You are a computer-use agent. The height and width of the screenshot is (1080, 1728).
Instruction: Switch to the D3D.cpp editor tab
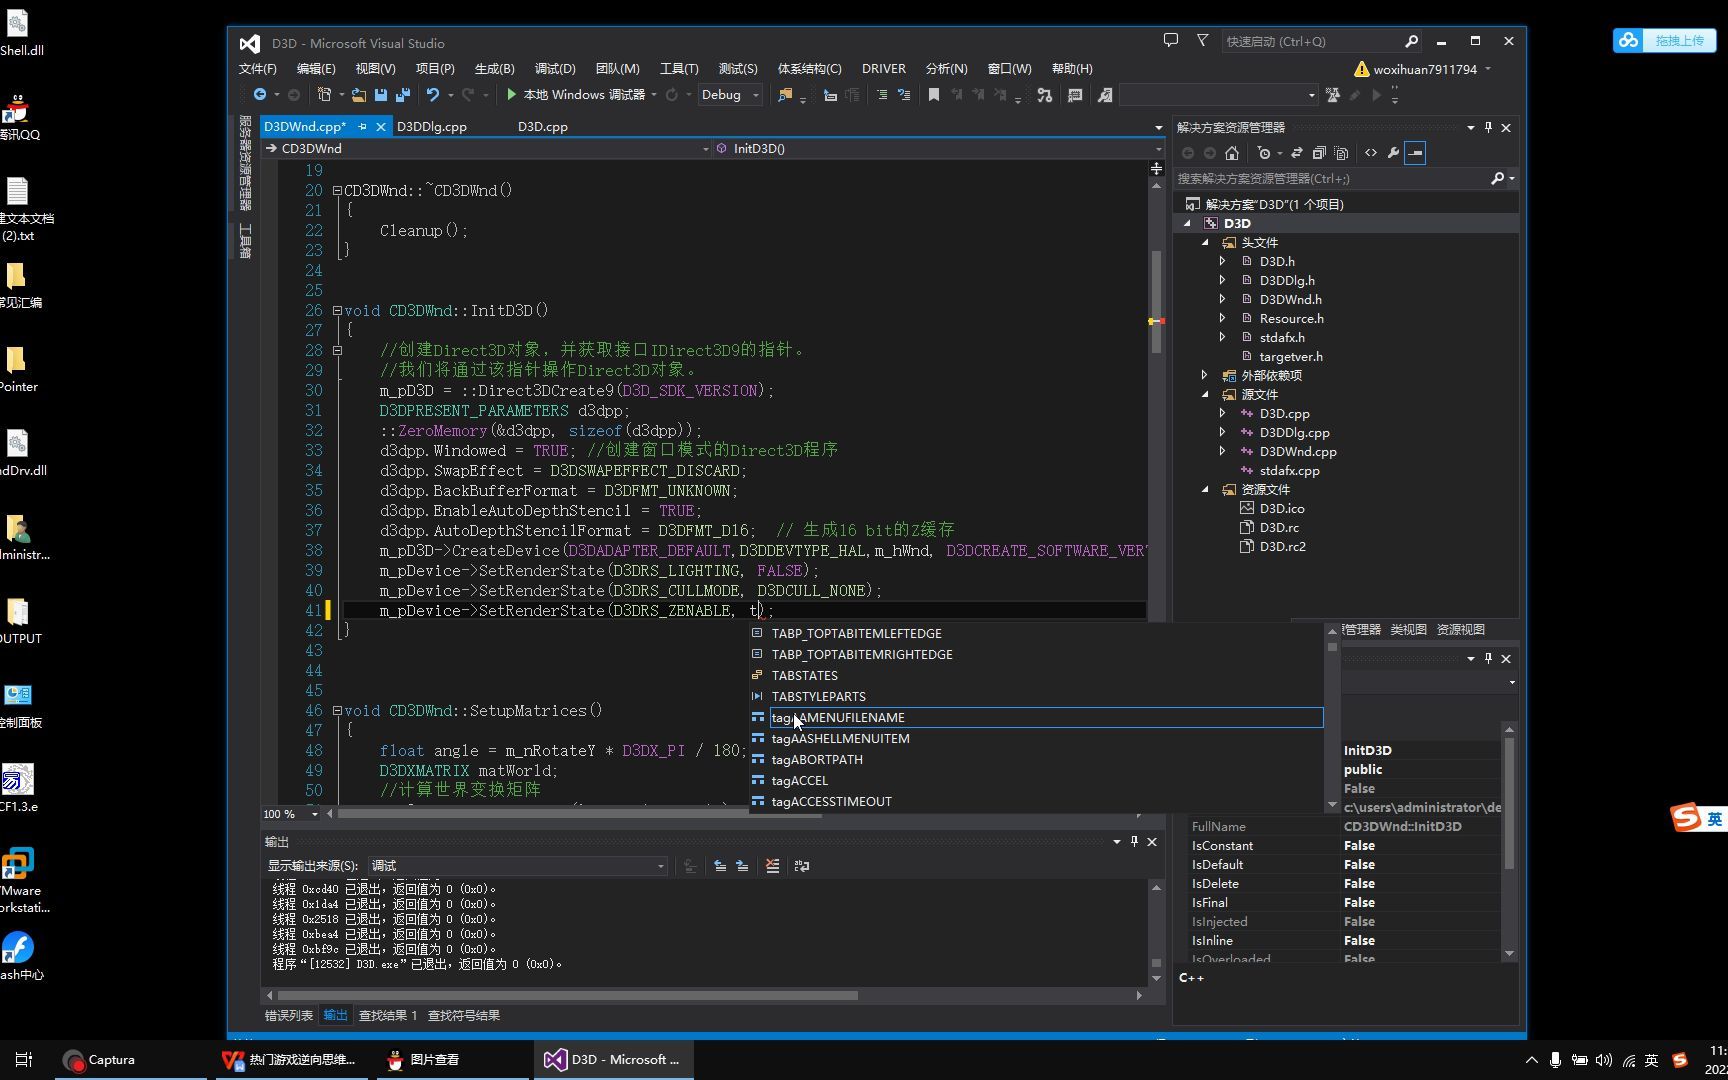click(543, 127)
